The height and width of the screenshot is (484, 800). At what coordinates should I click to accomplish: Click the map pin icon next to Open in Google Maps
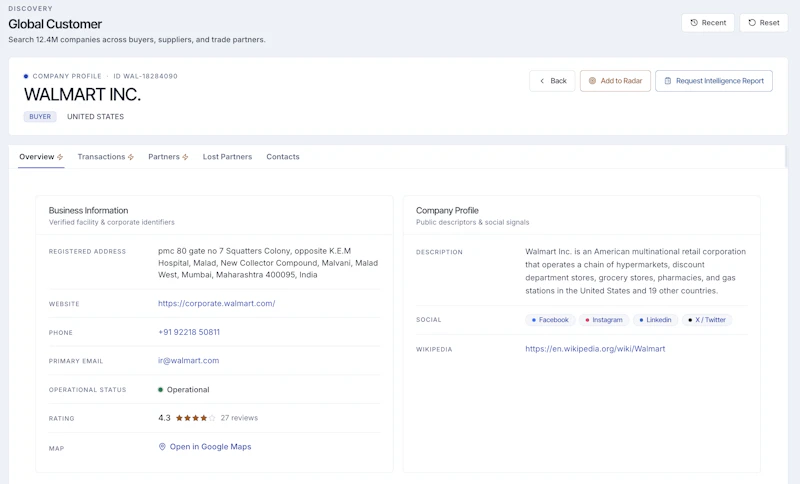(162, 447)
